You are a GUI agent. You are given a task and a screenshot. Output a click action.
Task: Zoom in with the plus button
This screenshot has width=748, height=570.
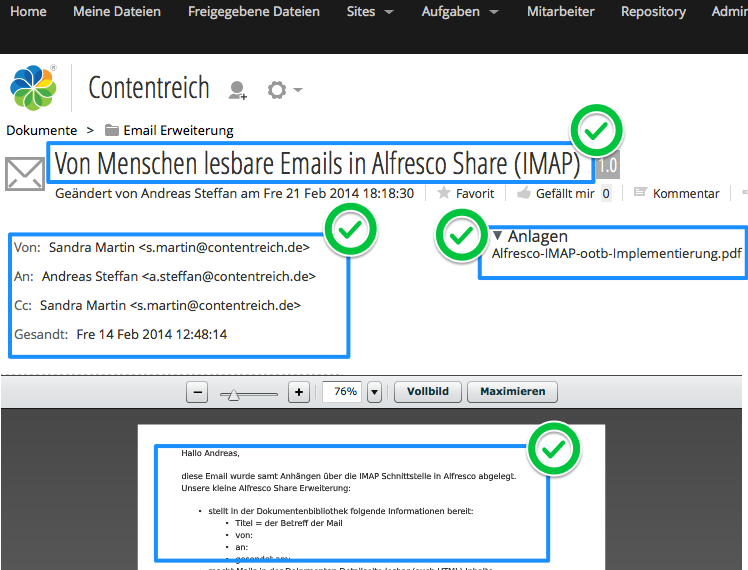(298, 392)
